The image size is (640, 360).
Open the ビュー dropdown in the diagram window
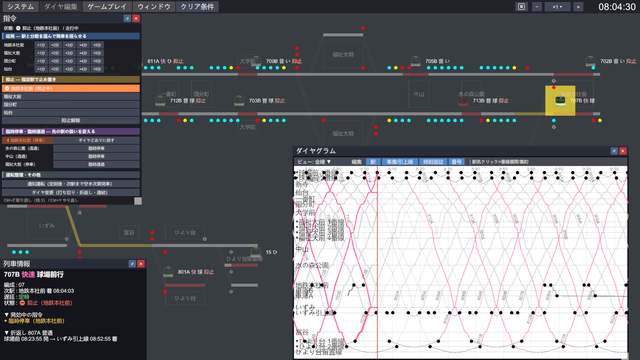coord(314,162)
